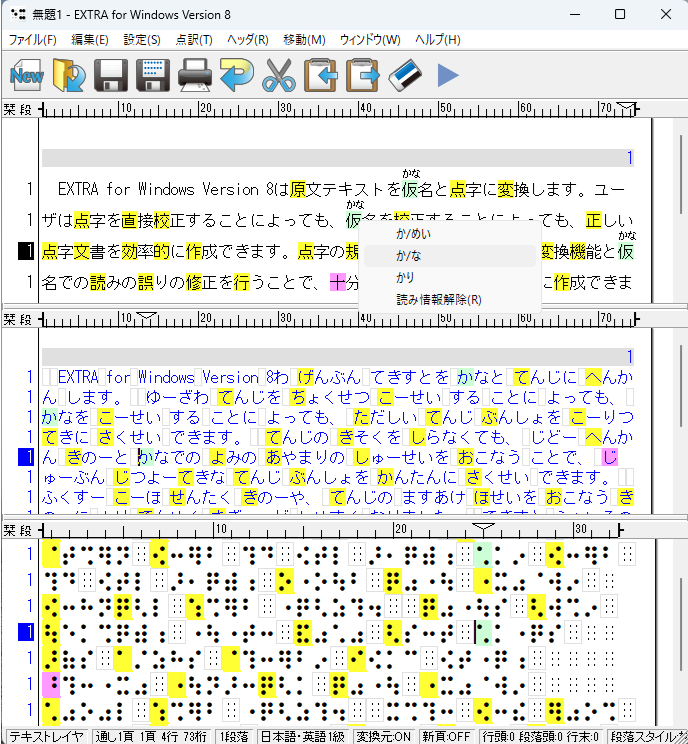Save with the floppy disk icon

(111, 74)
